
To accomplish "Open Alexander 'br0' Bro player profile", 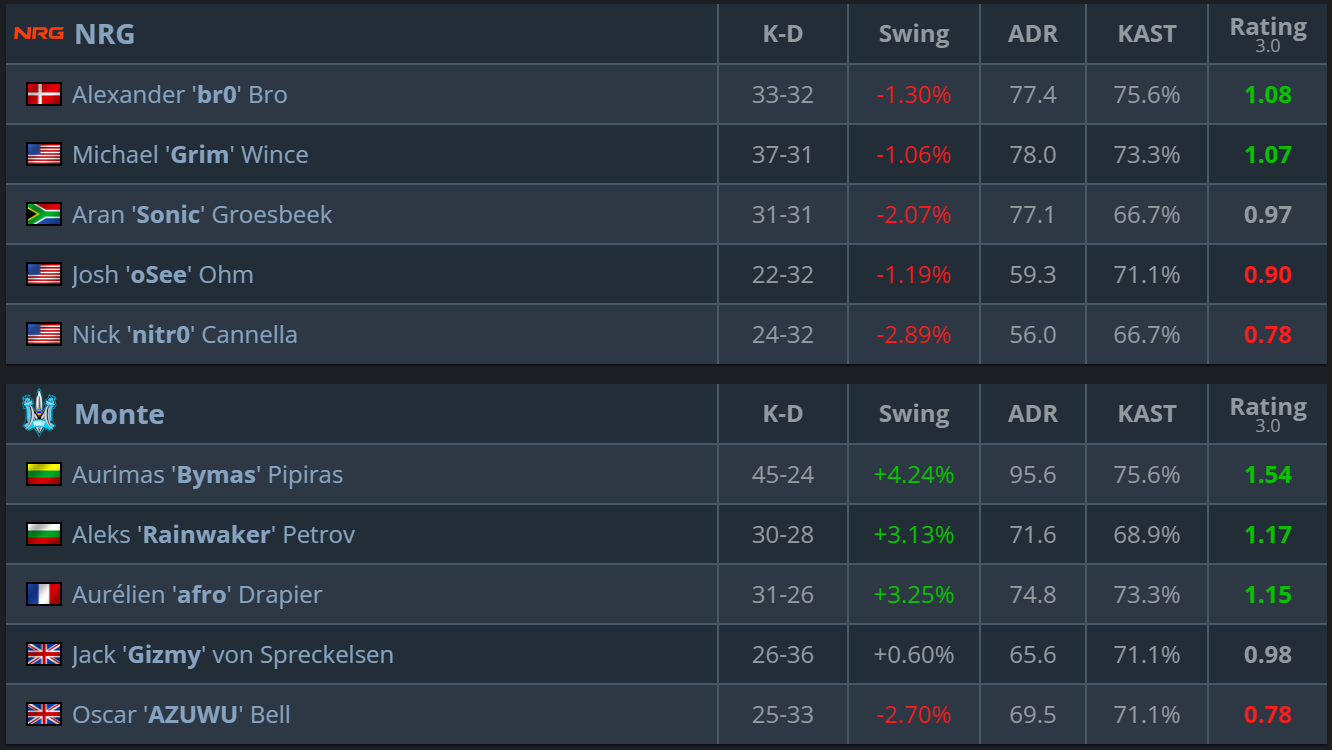I will click(180, 95).
